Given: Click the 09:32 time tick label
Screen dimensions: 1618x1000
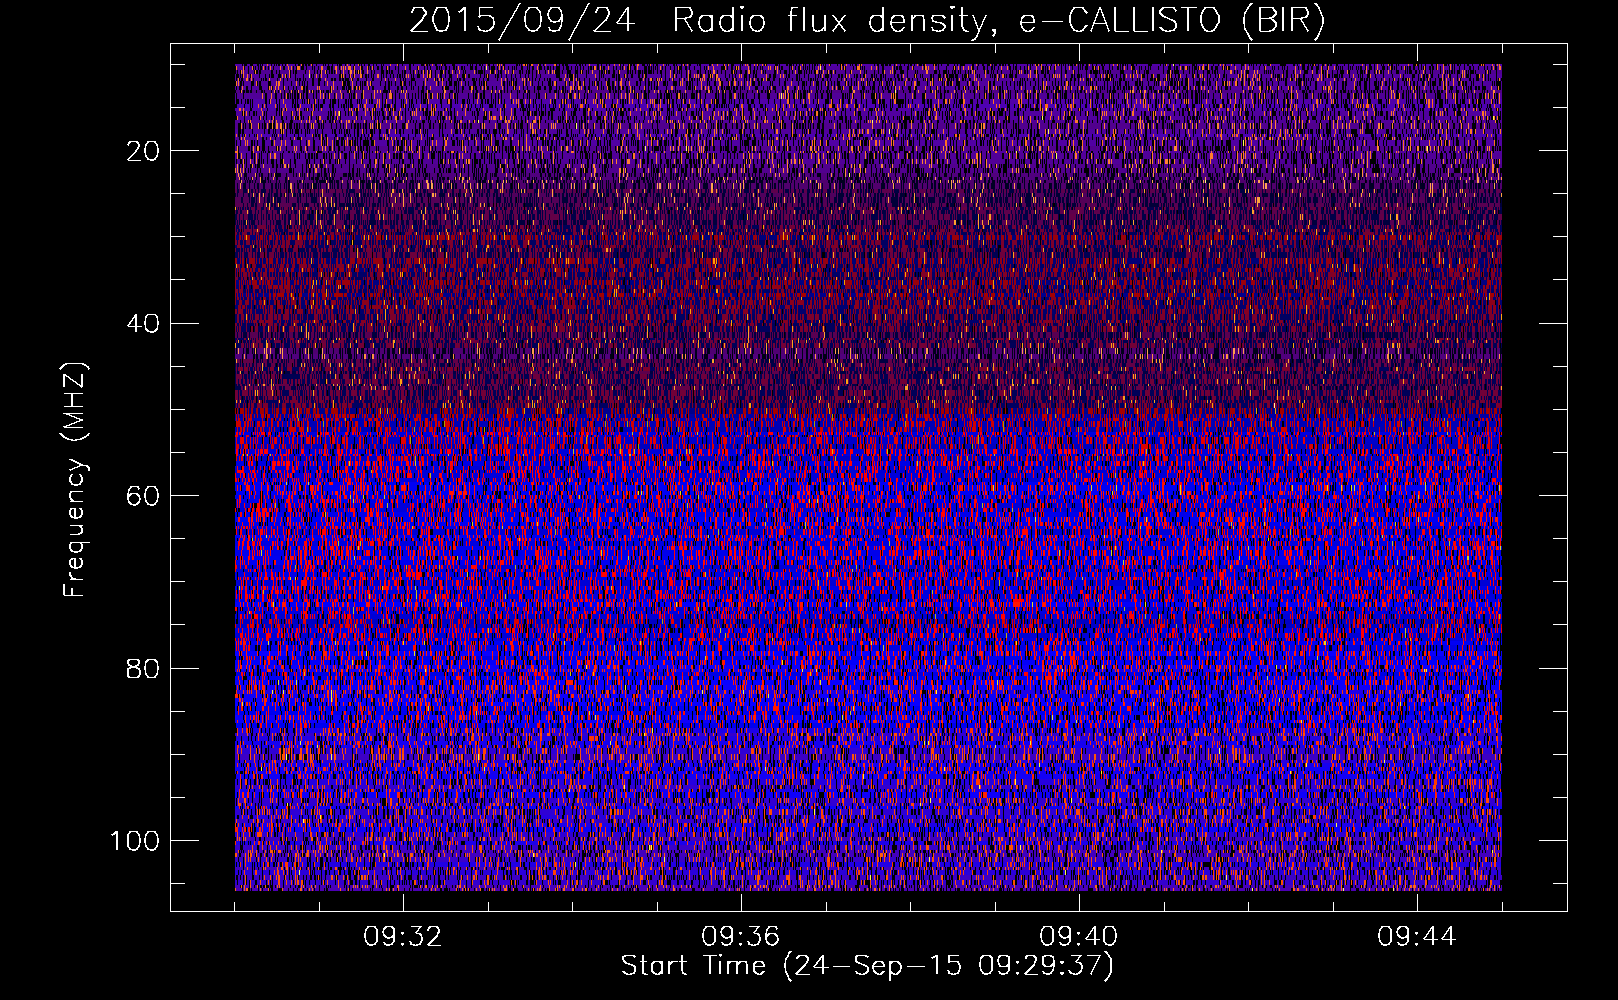Looking at the screenshot, I should click(403, 937).
